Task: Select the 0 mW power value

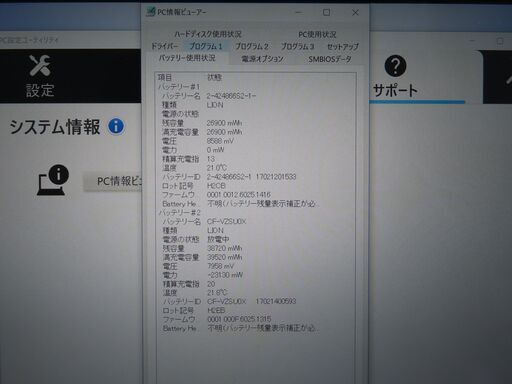Action: click(216, 150)
